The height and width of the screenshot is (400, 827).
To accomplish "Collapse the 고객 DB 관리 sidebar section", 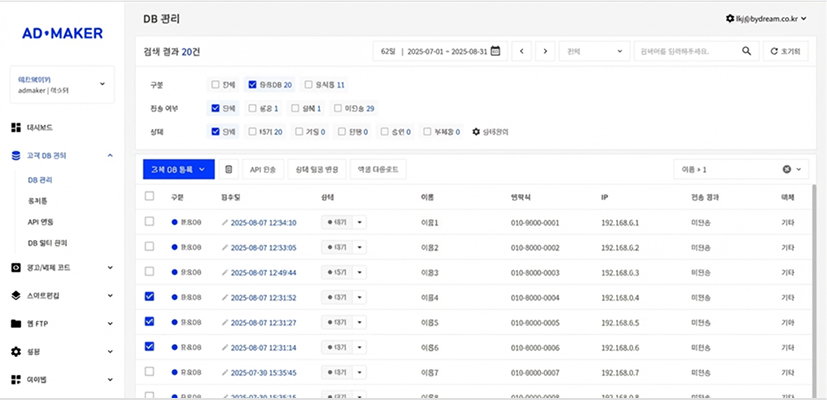I will click(110, 155).
